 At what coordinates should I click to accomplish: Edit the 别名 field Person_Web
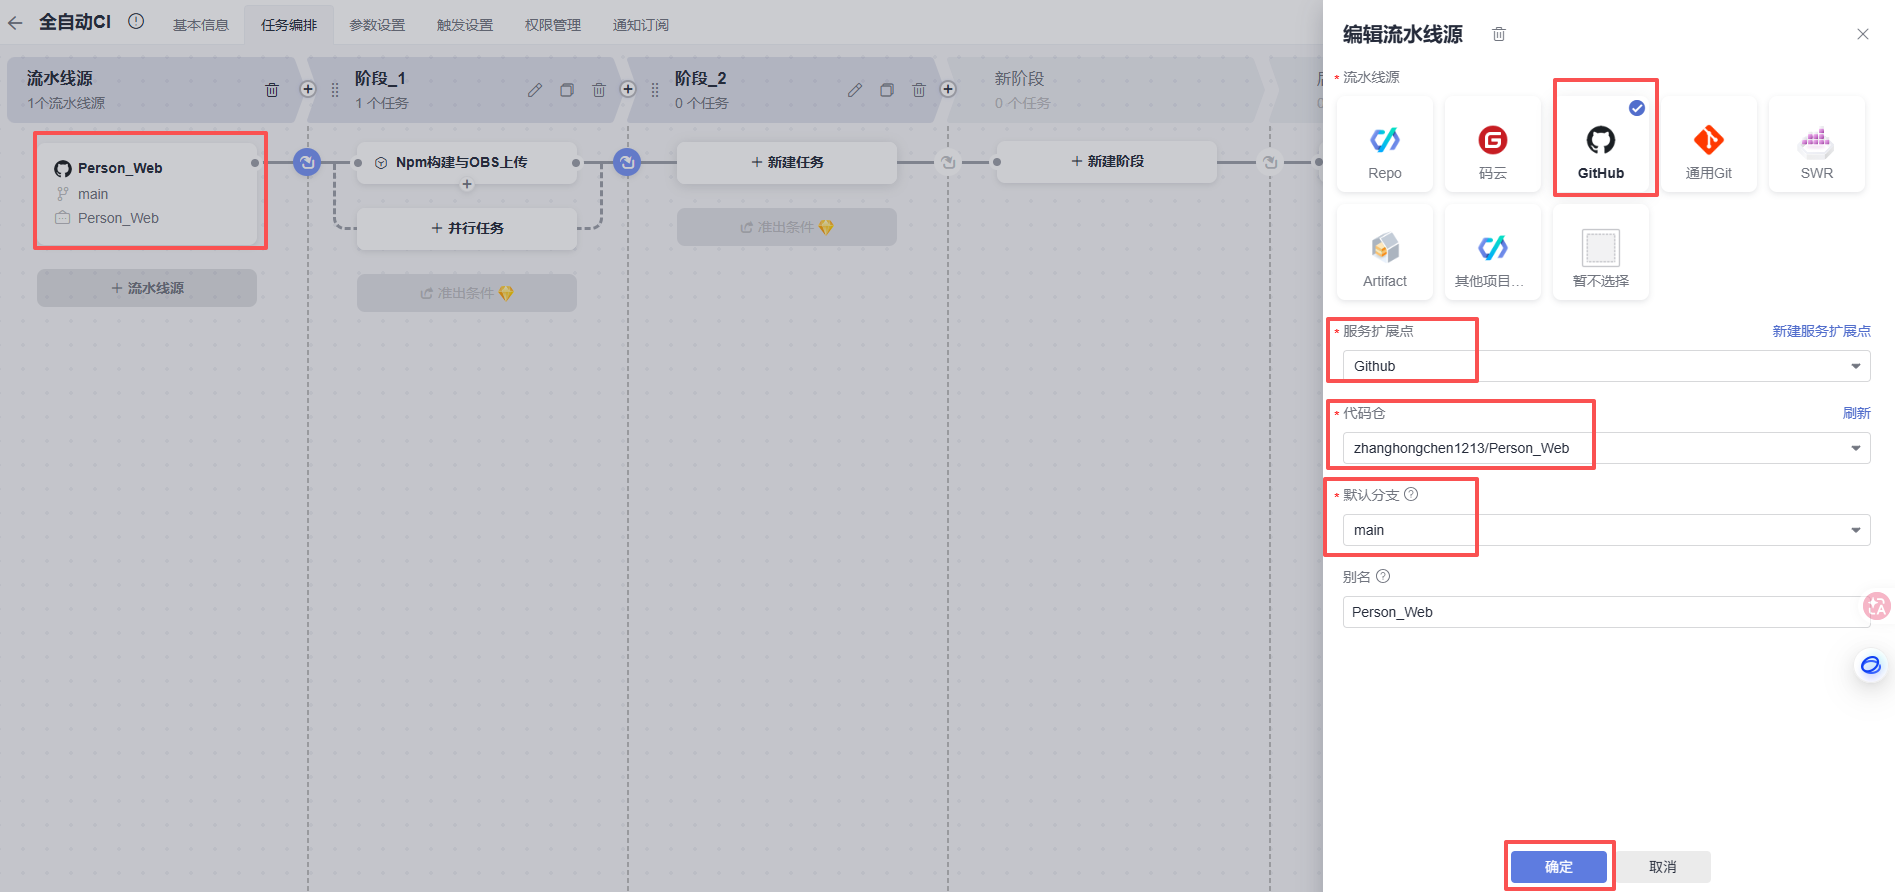click(1606, 612)
